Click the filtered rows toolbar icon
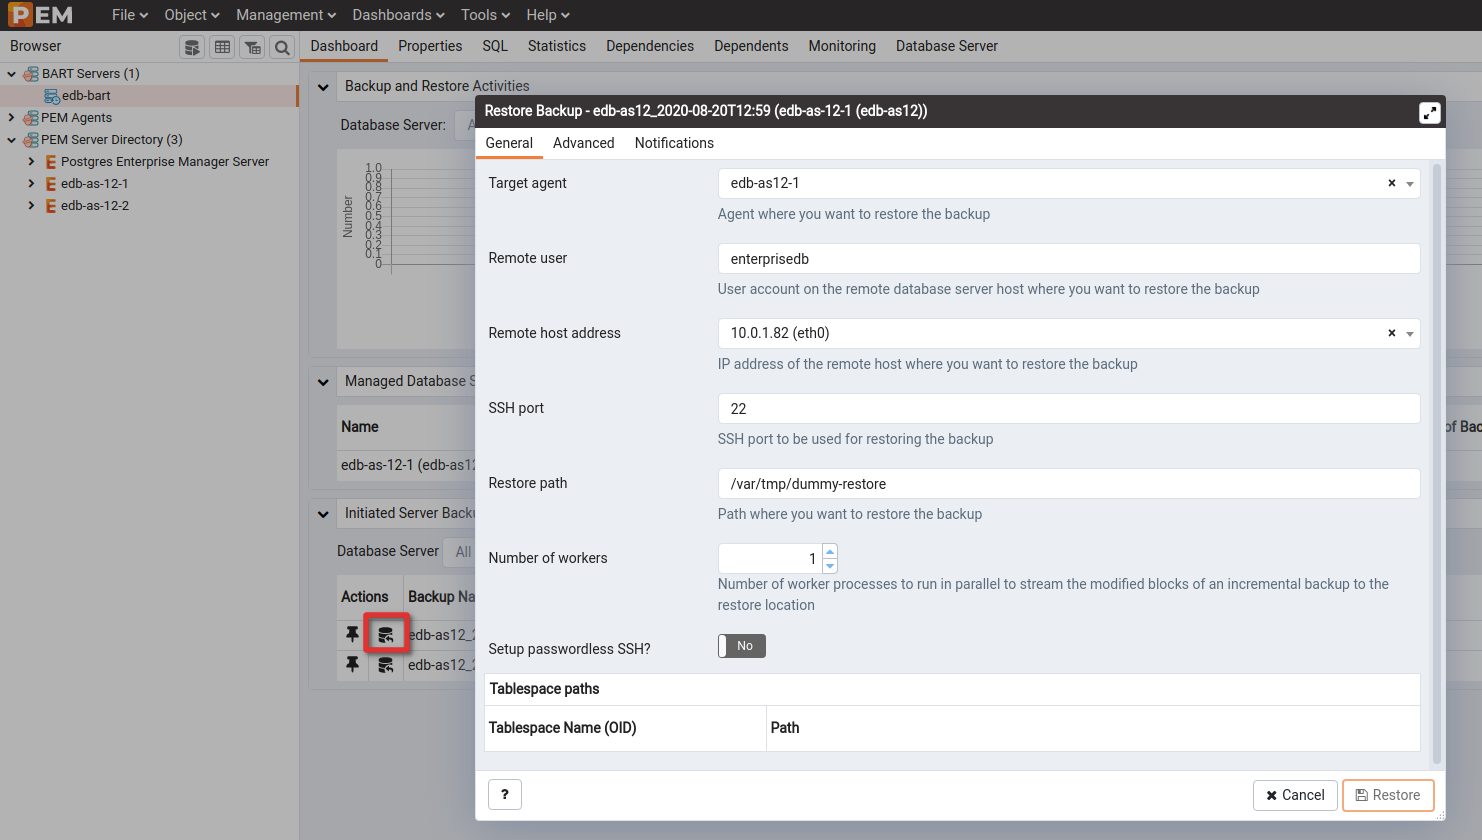The width and height of the screenshot is (1482, 840). point(252,47)
